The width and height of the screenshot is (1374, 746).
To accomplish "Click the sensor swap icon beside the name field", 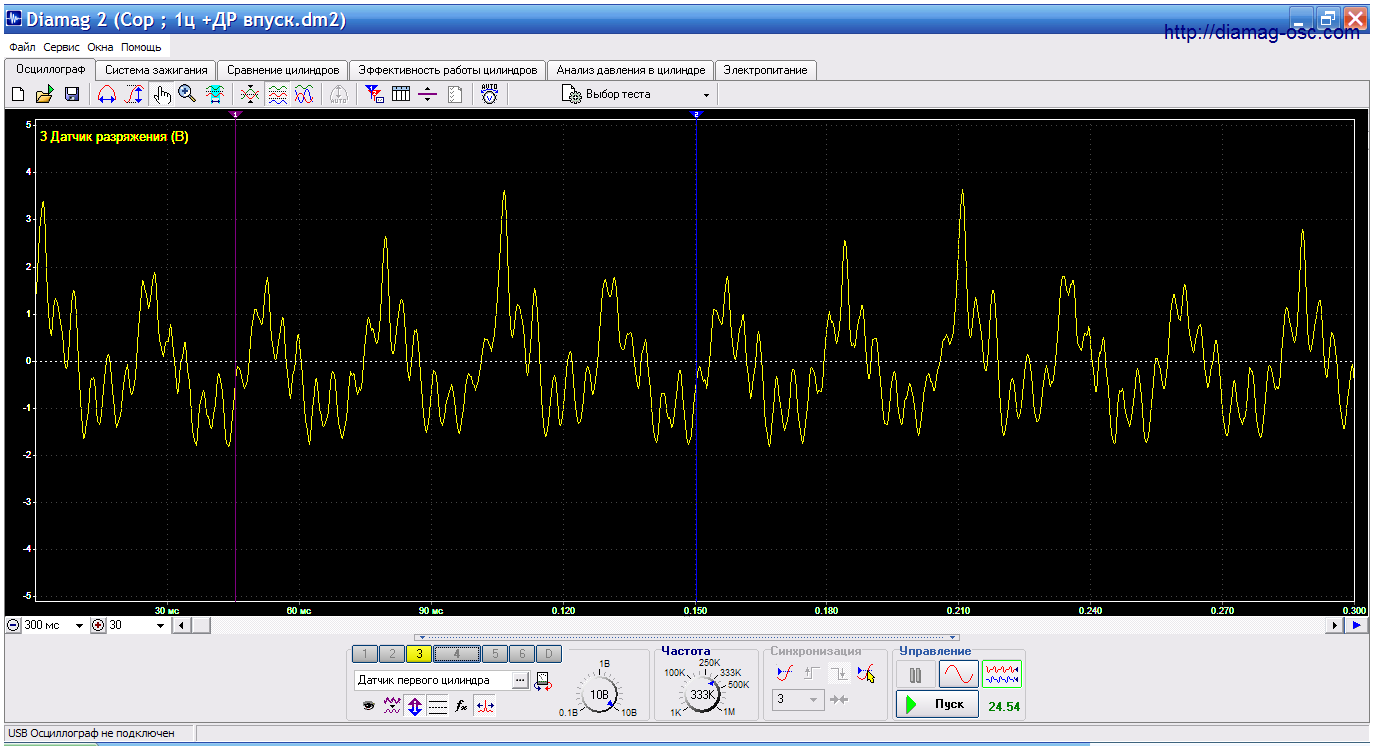I will click(x=543, y=681).
